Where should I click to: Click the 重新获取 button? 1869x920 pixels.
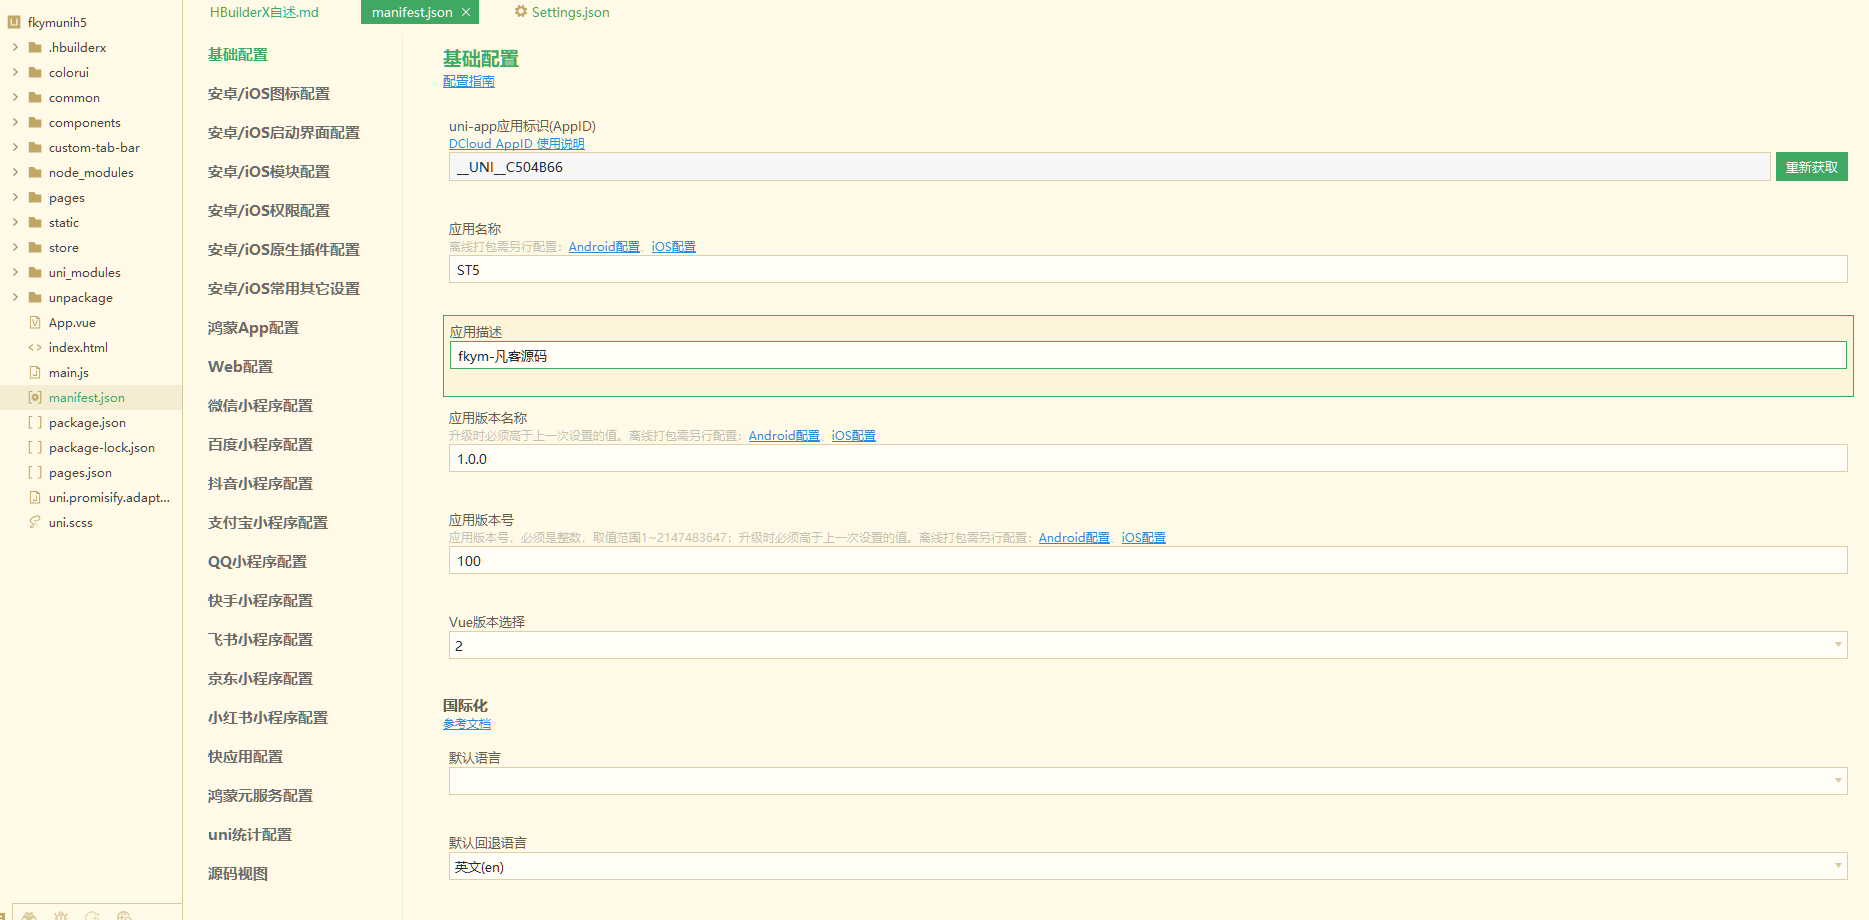pyautogui.click(x=1811, y=166)
